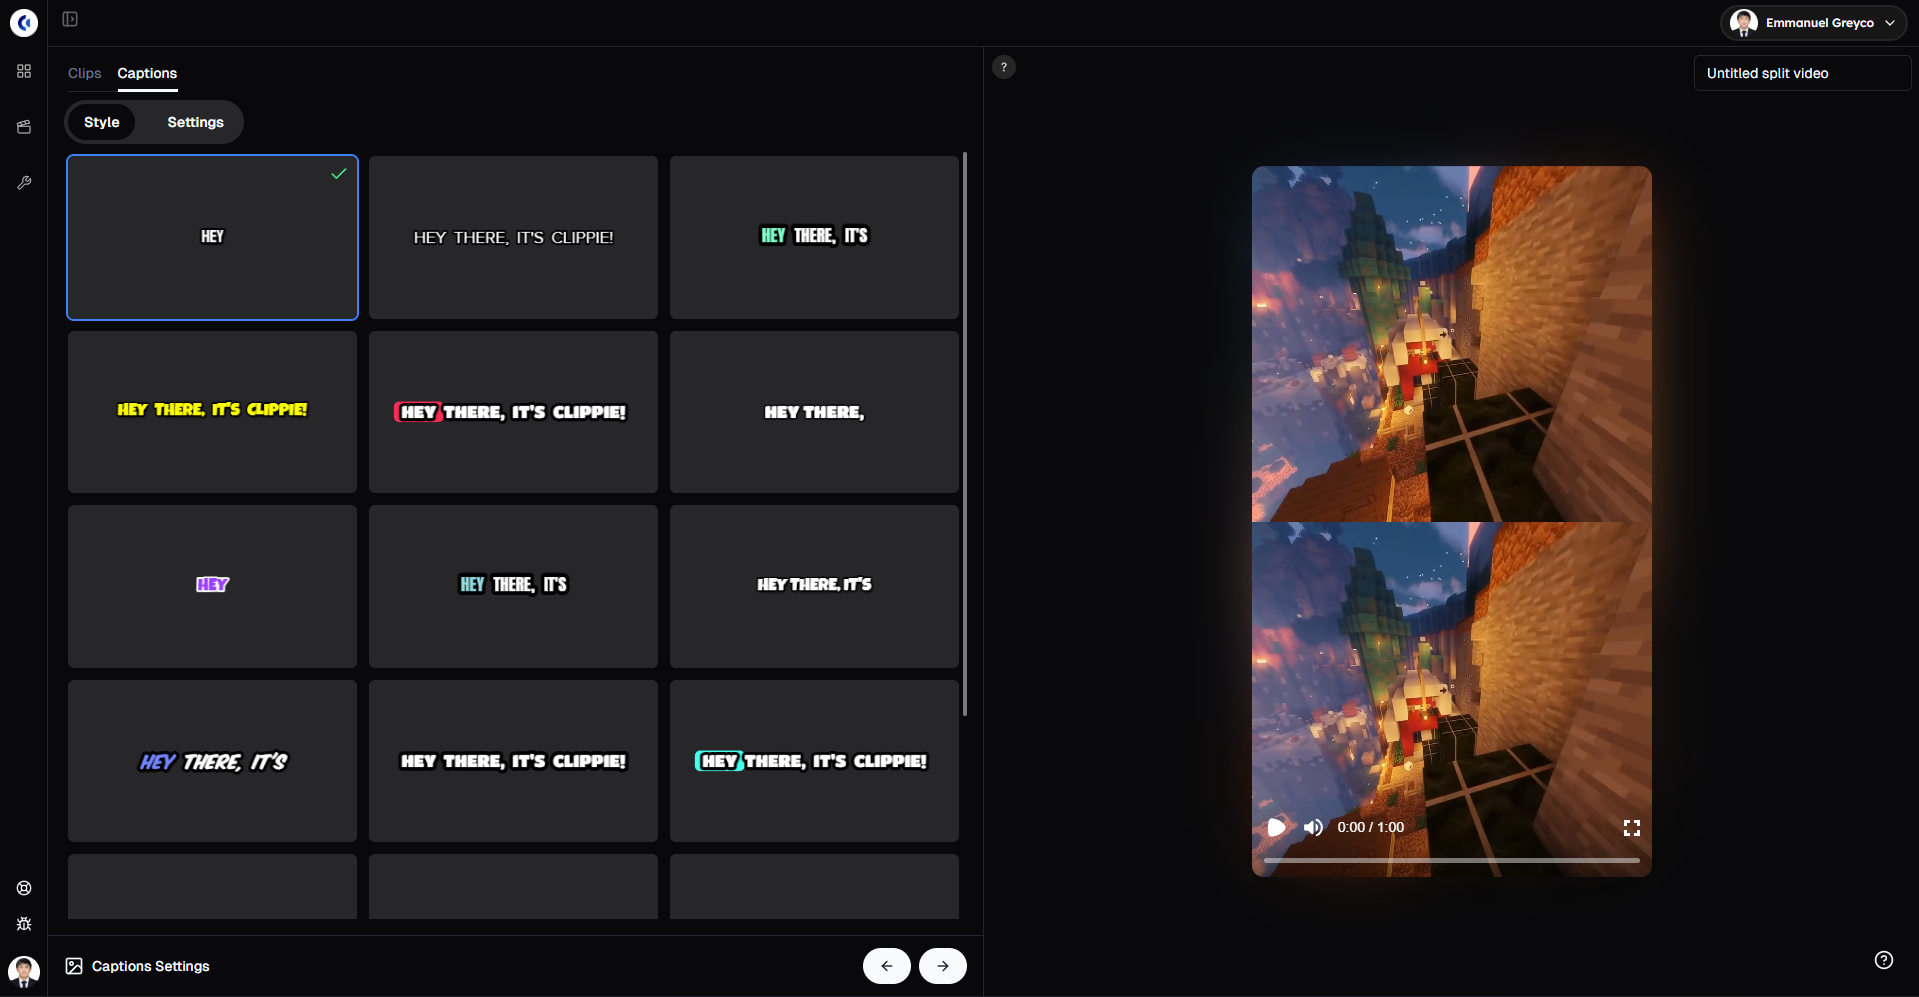Expand the Emmanuel Greyco account dropdown

click(1813, 23)
